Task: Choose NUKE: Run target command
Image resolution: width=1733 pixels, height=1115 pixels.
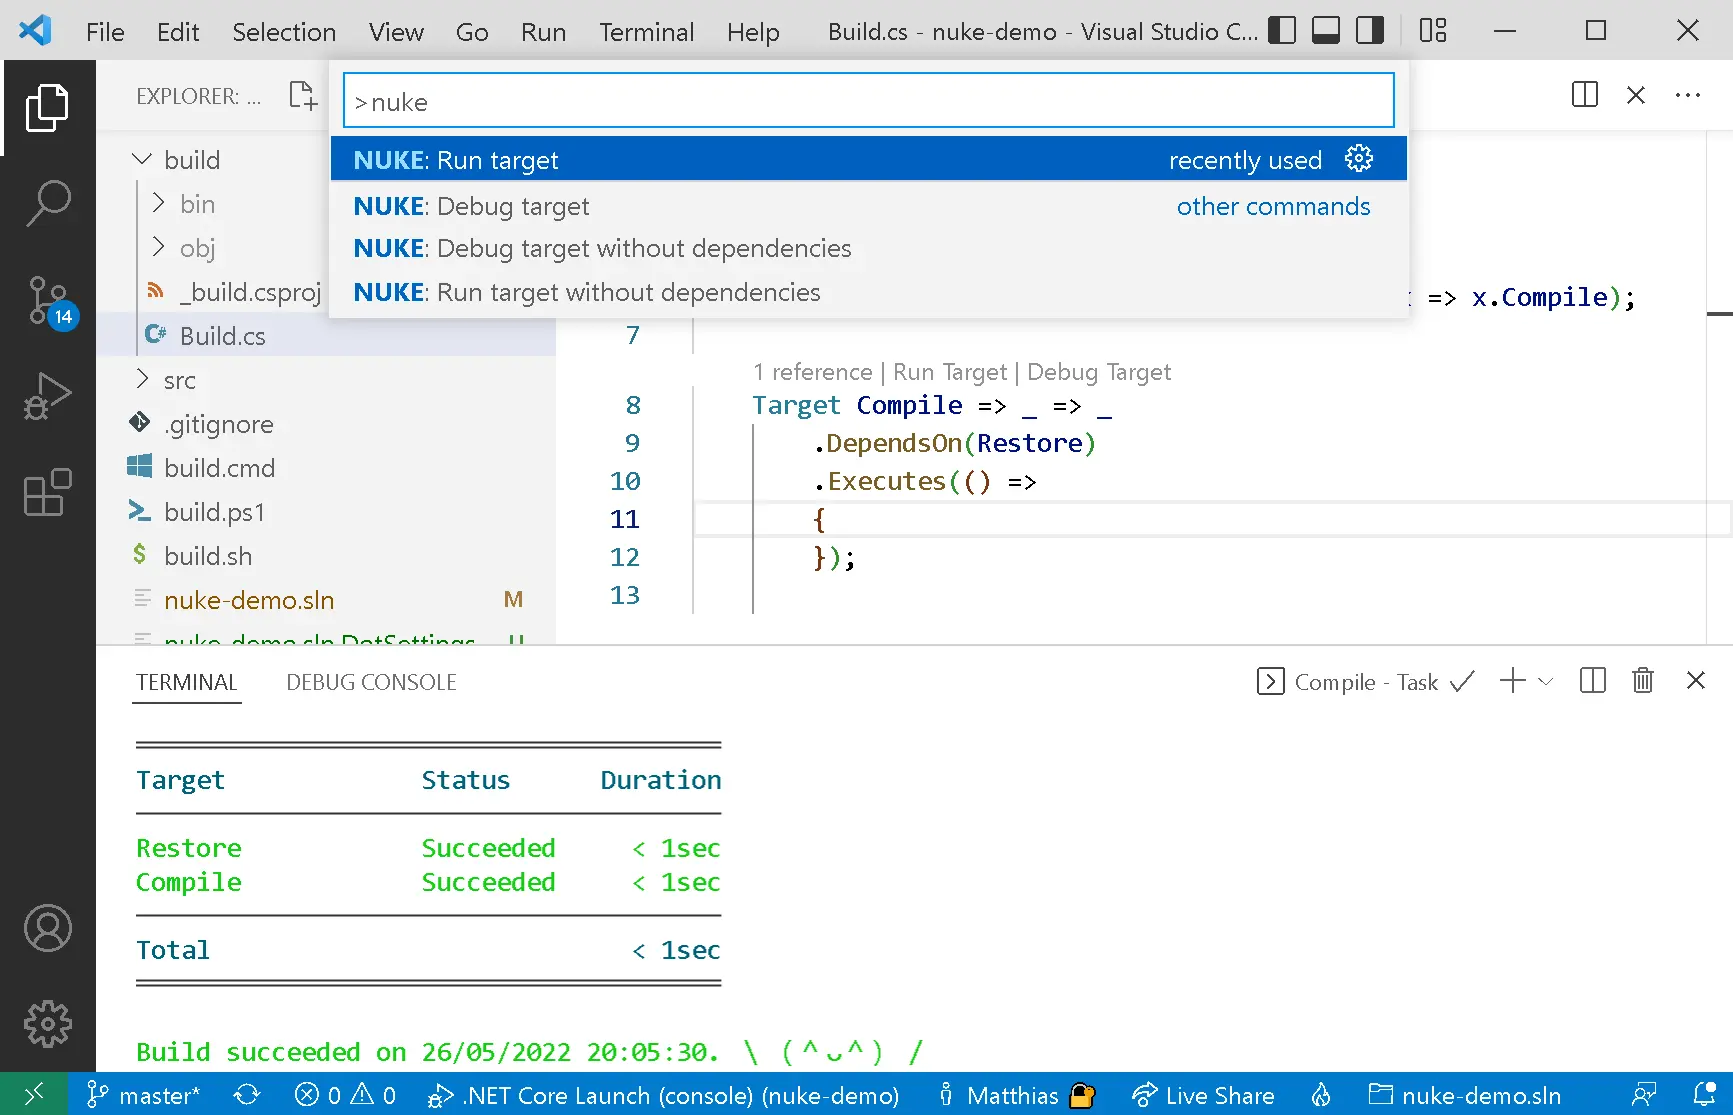Action: pos(868,160)
